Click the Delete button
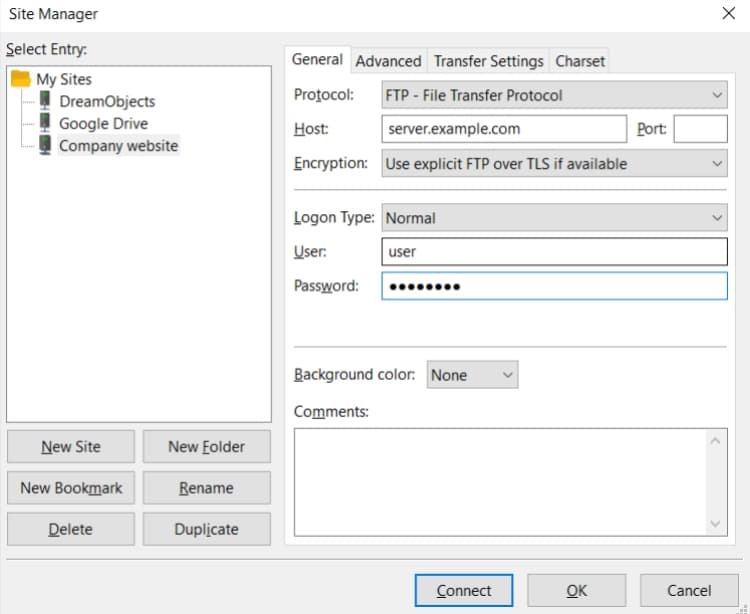This screenshot has height=614, width=750. pos(71,529)
